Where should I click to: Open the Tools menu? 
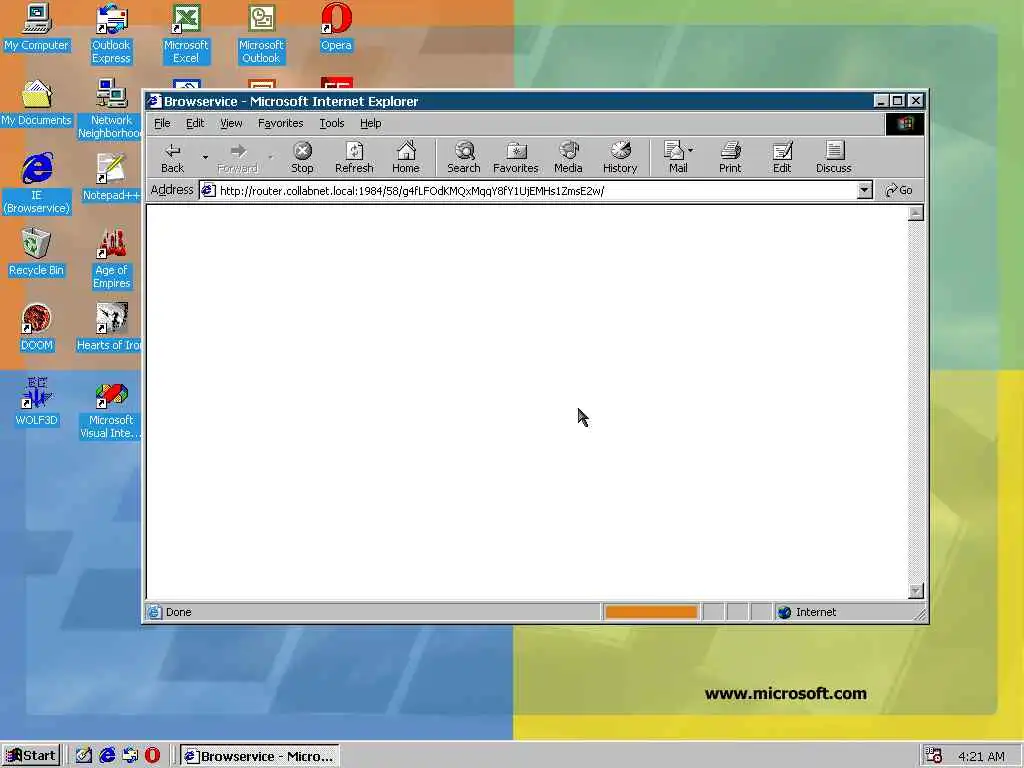332,123
